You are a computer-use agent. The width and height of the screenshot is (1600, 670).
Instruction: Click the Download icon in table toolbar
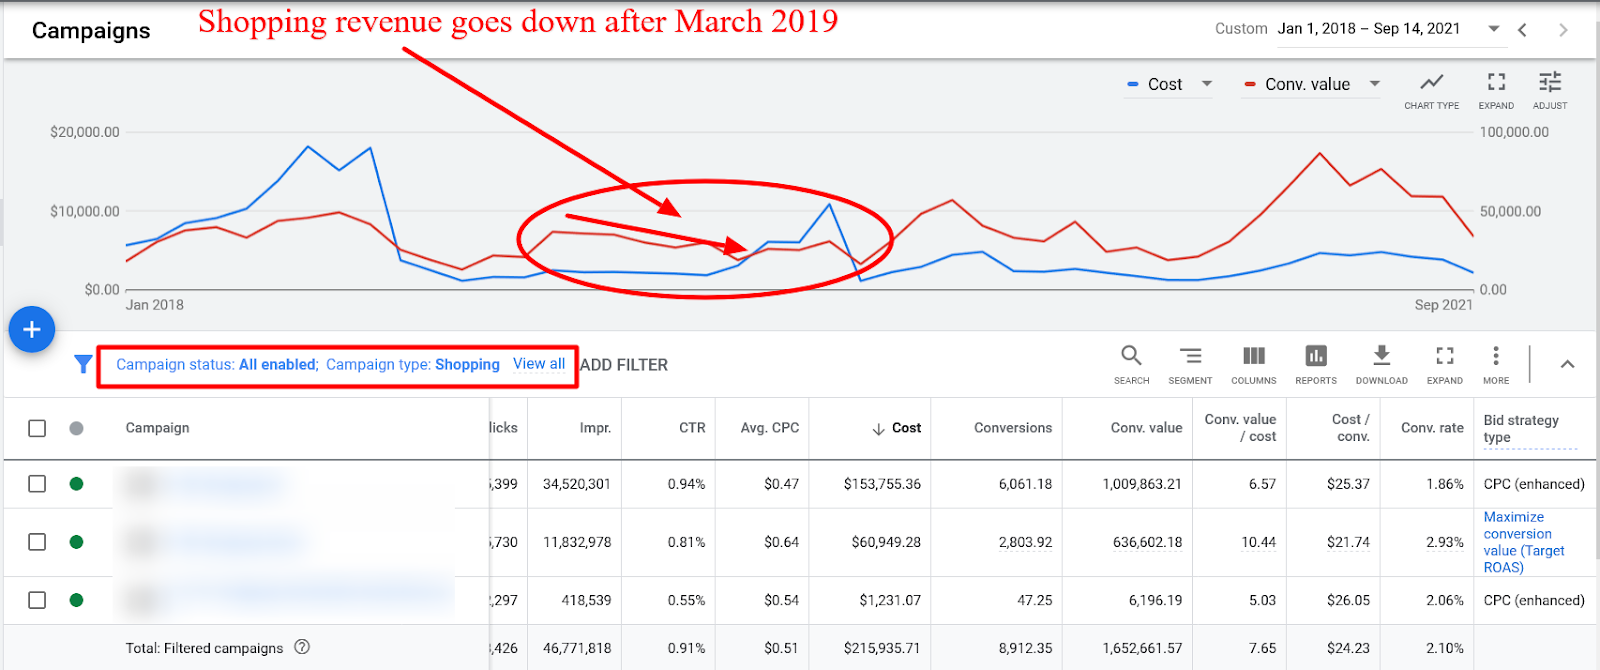point(1382,356)
